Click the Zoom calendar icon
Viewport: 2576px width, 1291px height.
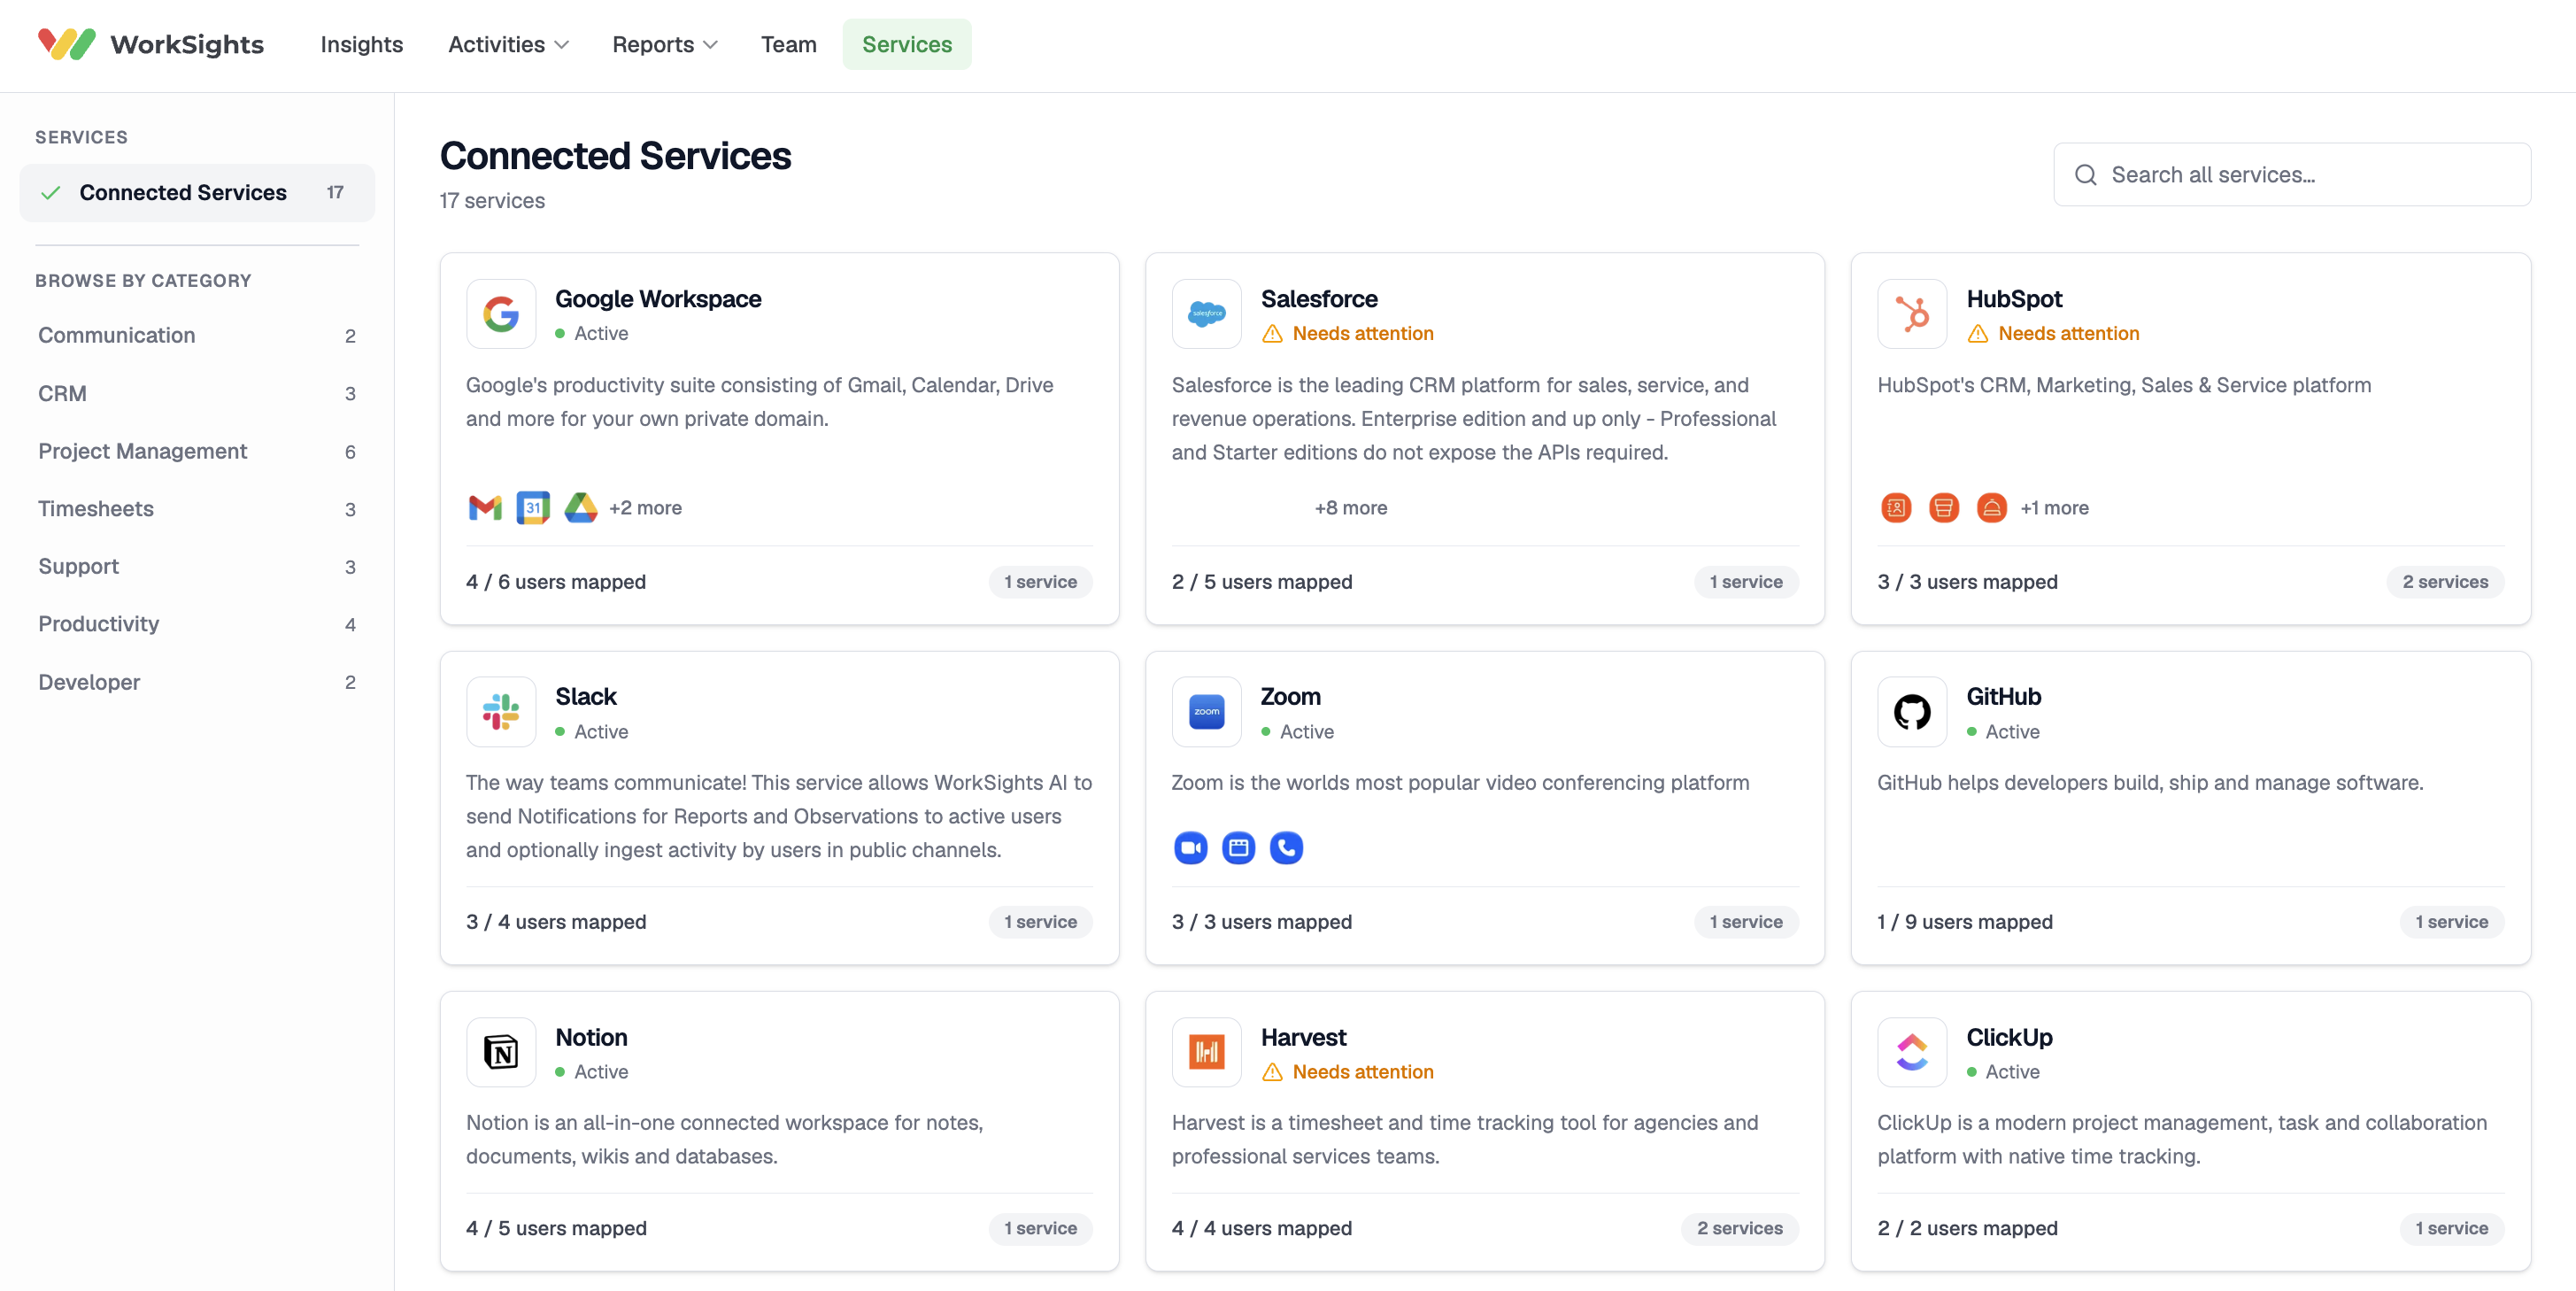1238,848
